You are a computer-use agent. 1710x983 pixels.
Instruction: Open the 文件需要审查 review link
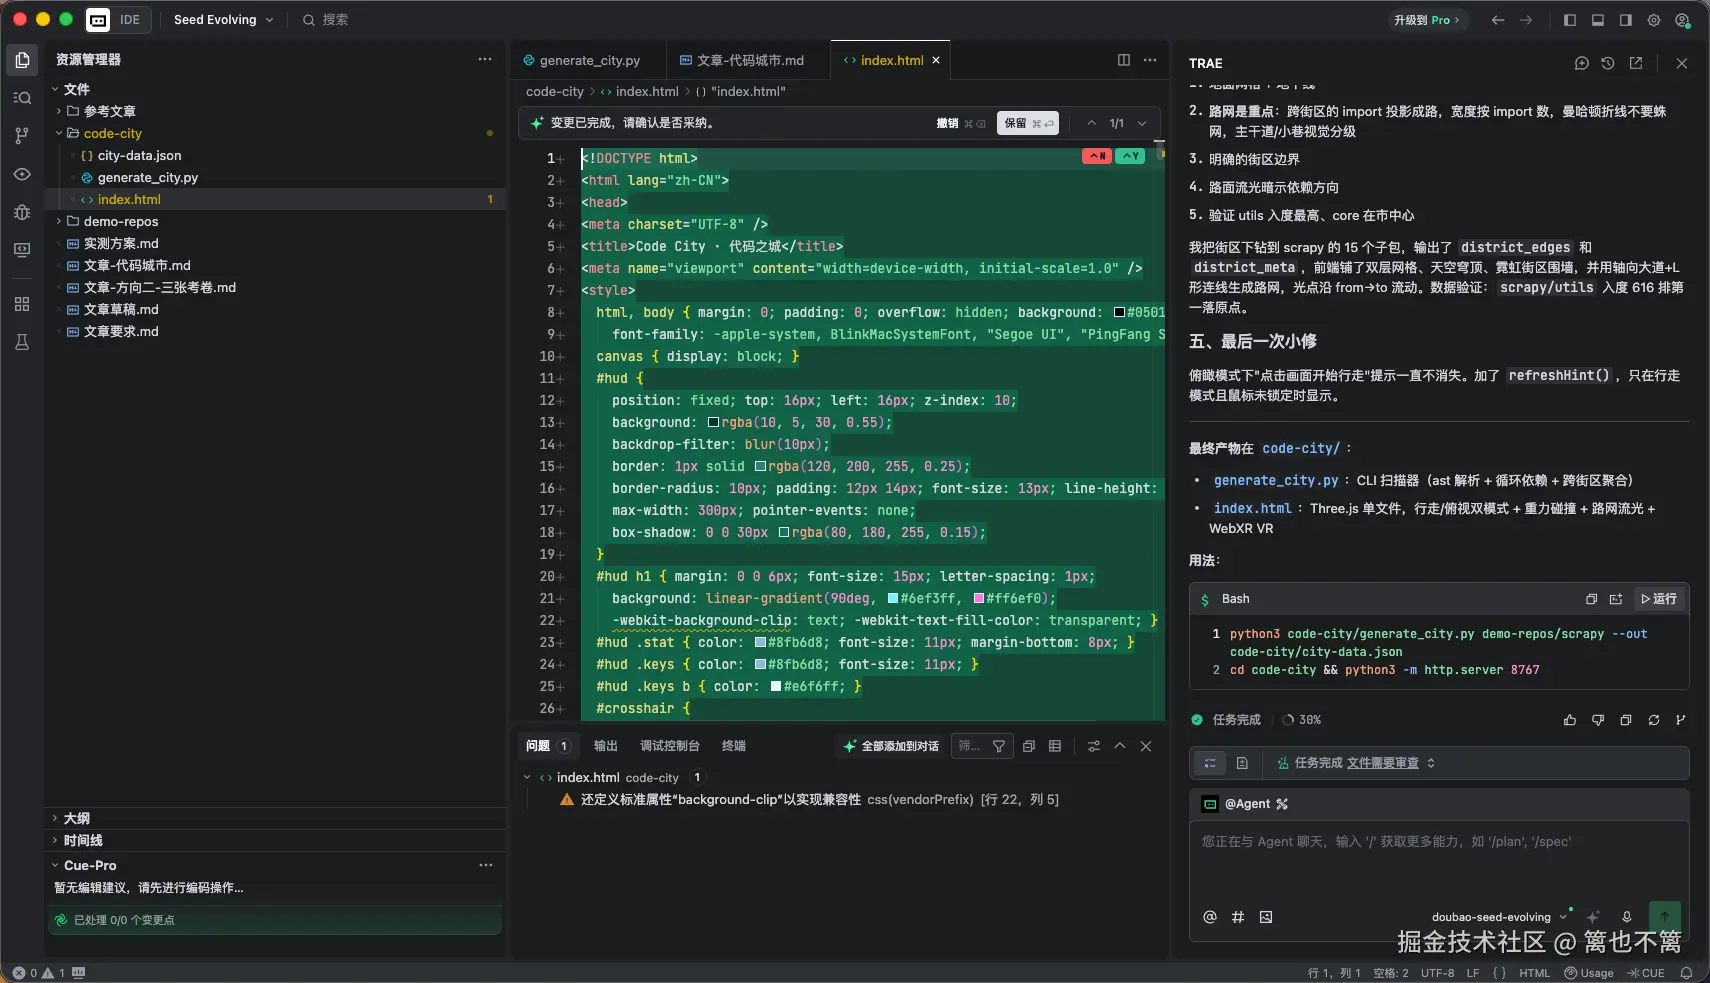(1383, 763)
